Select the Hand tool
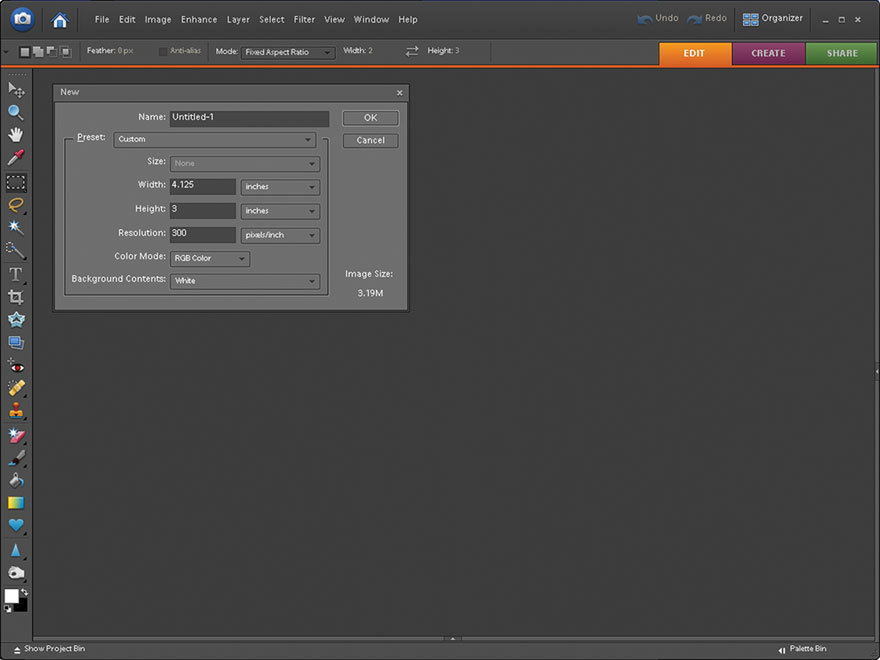Screen dimensions: 880x660 click(16, 135)
